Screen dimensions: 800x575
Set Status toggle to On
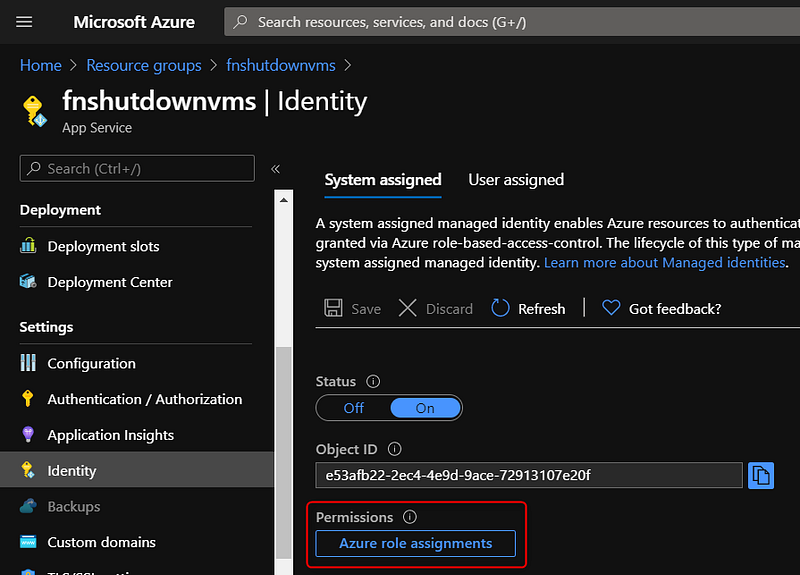coord(425,408)
